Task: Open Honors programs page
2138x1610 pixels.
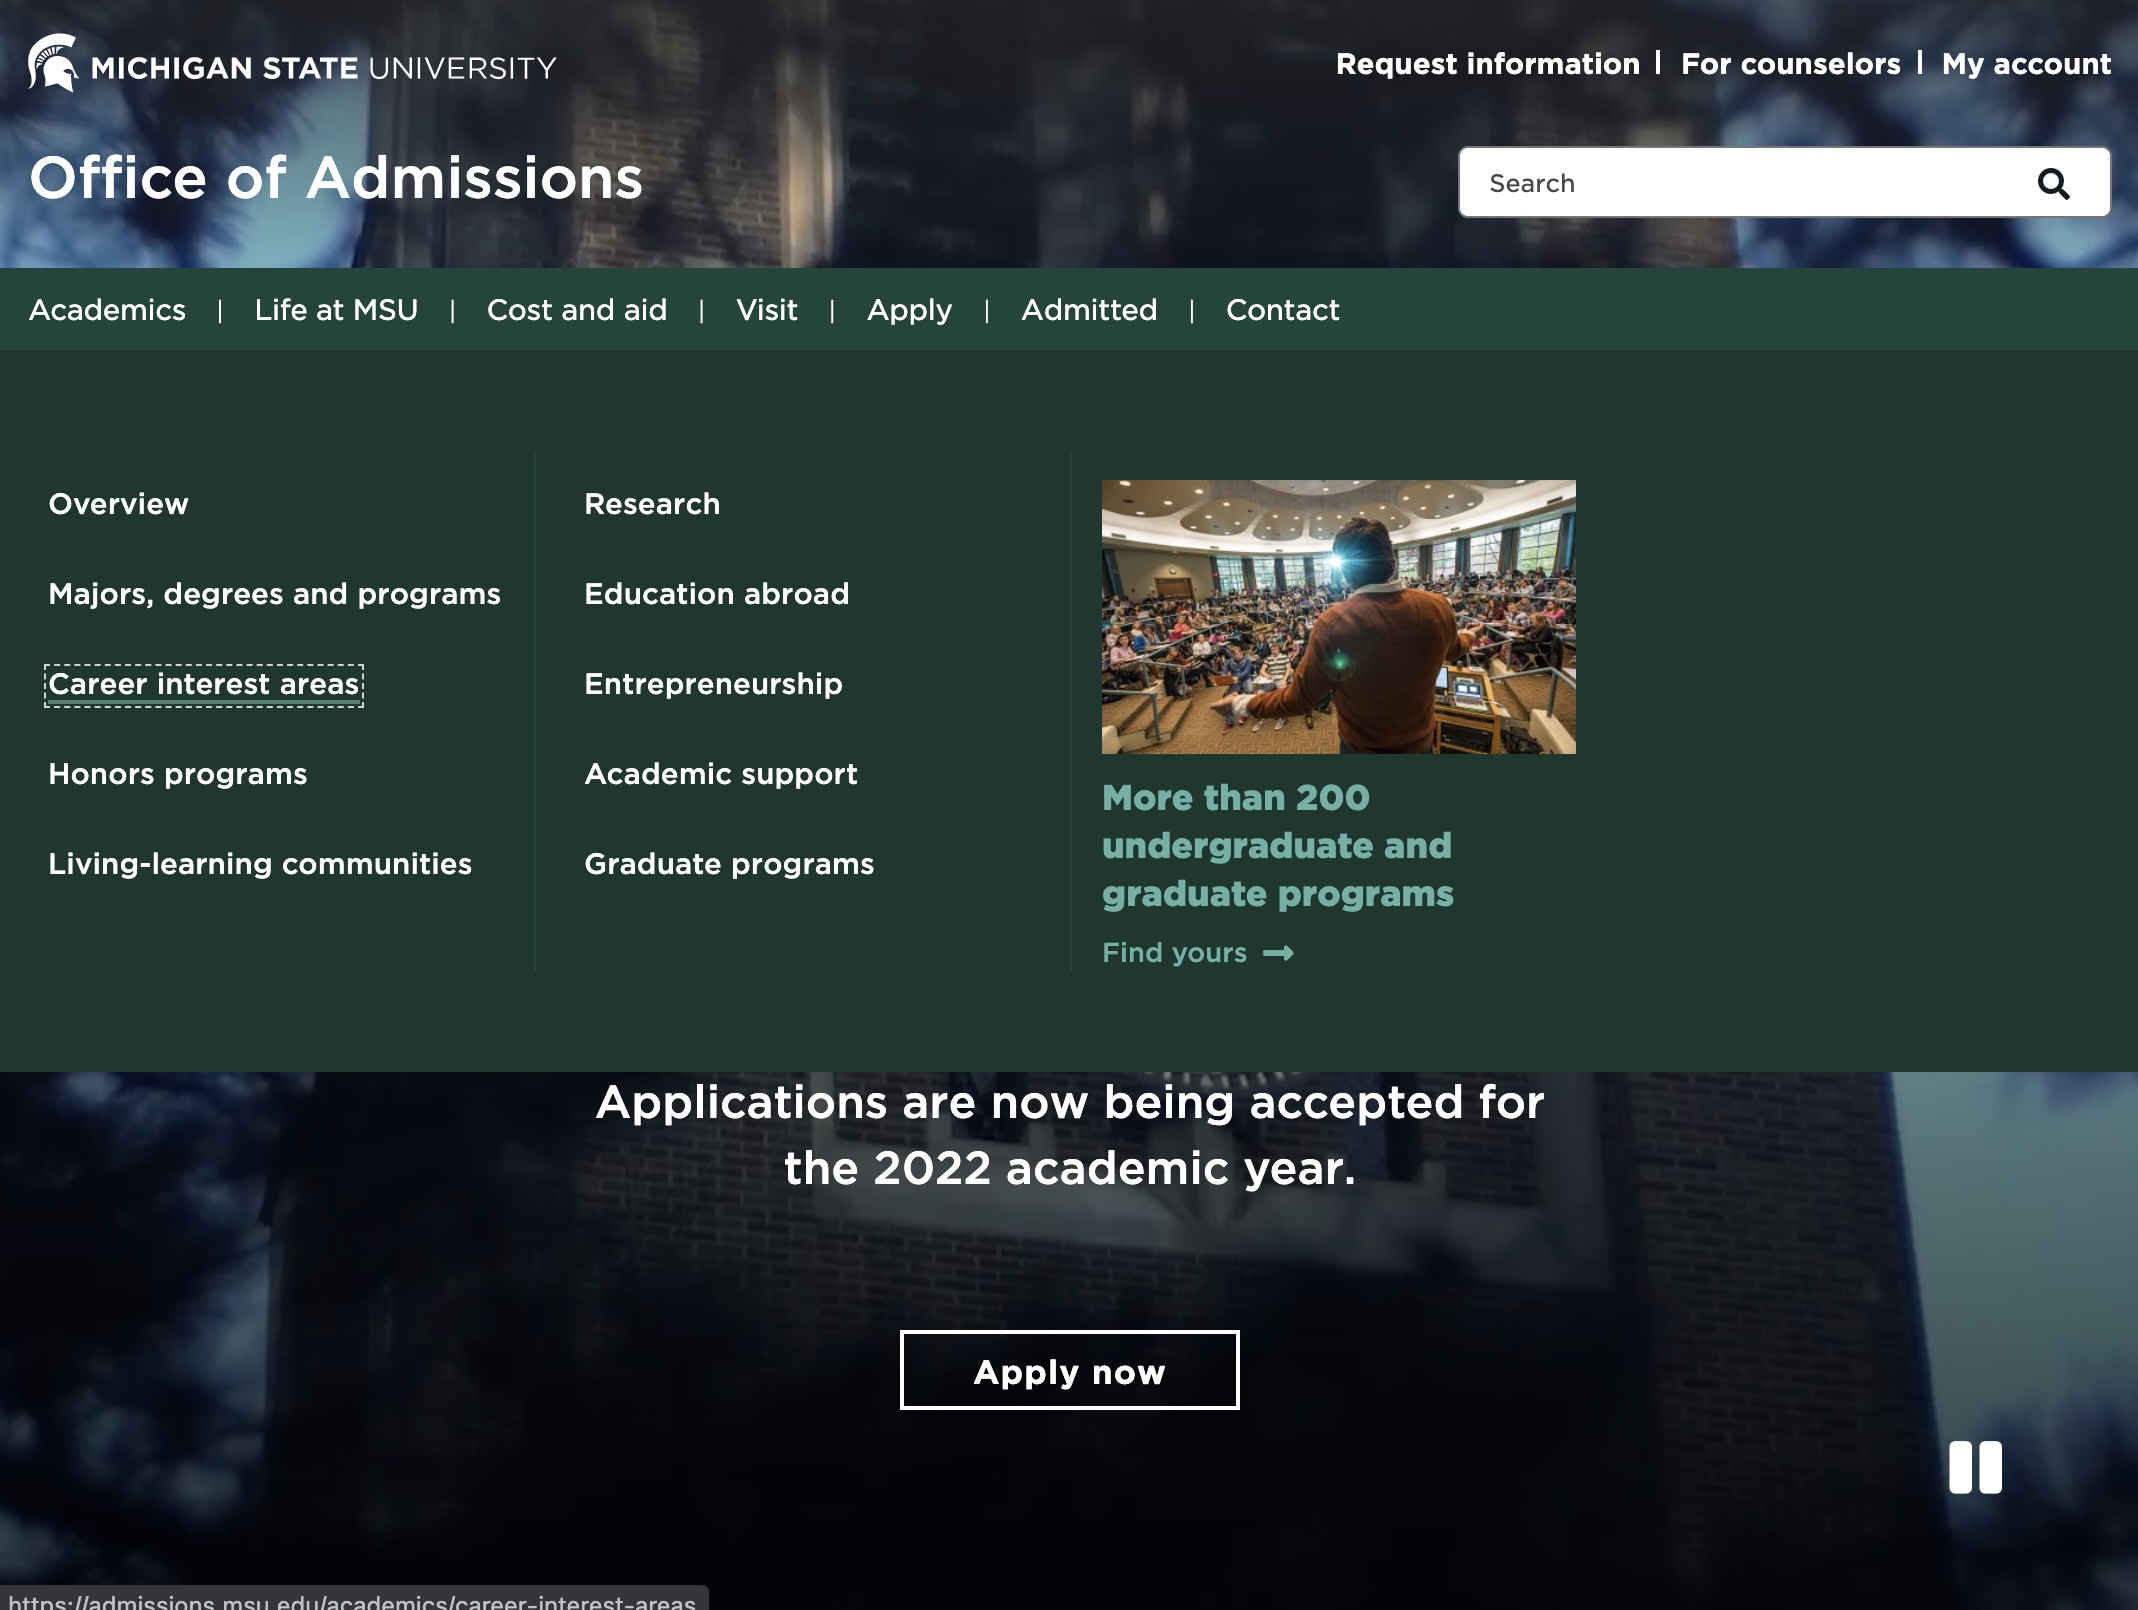Action: (178, 774)
